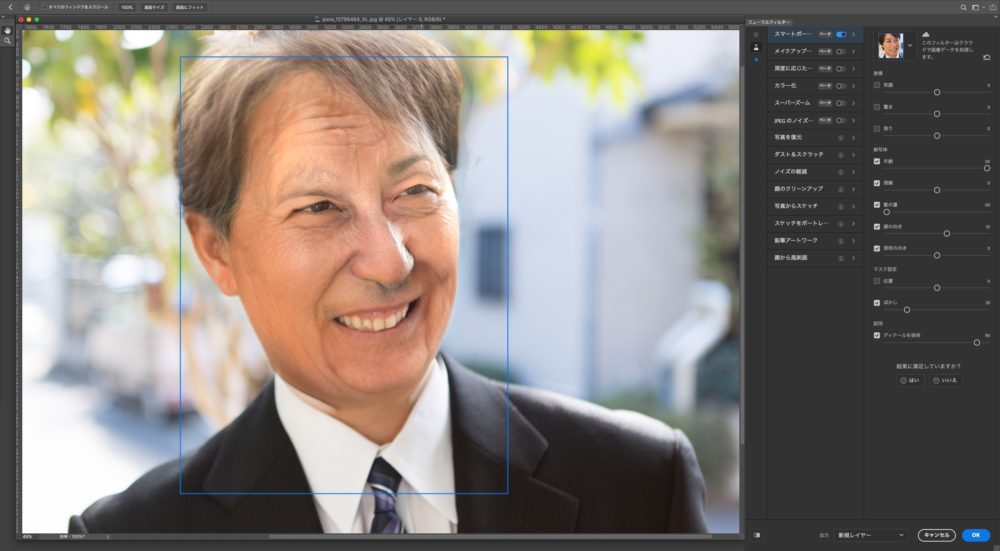
Task: Select the Zoom magnifier tool in left toolbar
Action: 7,41
